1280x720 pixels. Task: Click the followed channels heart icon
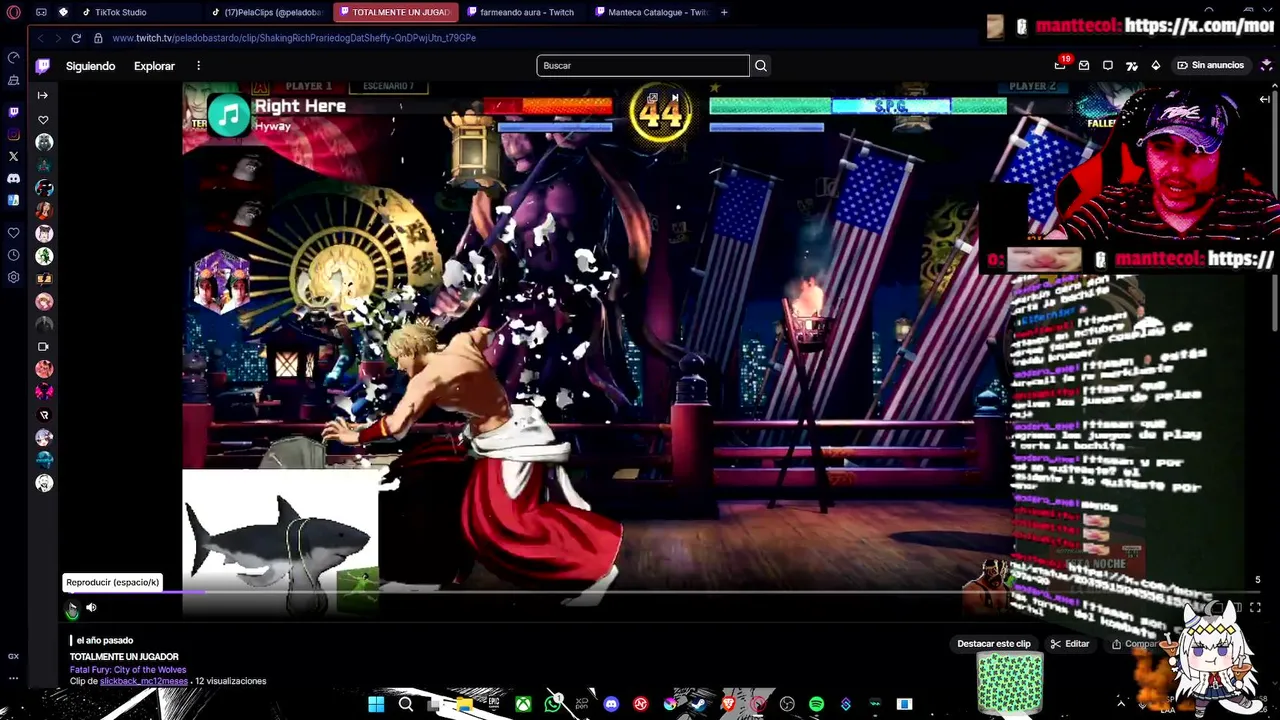pyautogui.click(x=43, y=120)
